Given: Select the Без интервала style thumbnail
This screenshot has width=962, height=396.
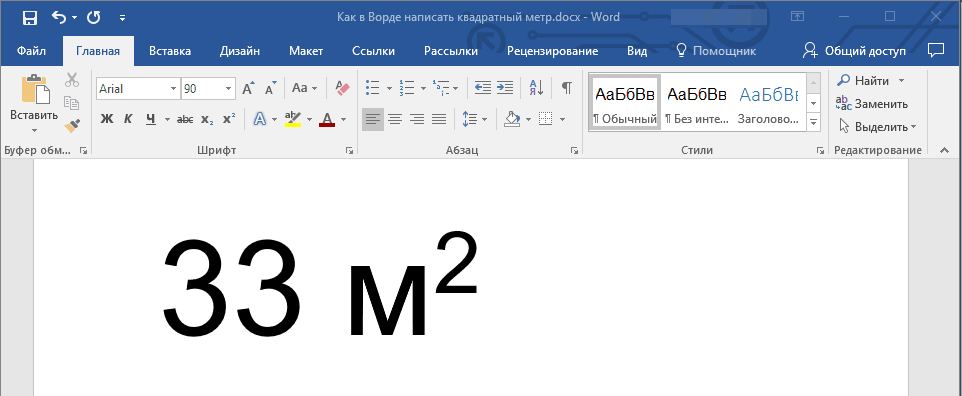Looking at the screenshot, I should (697, 102).
